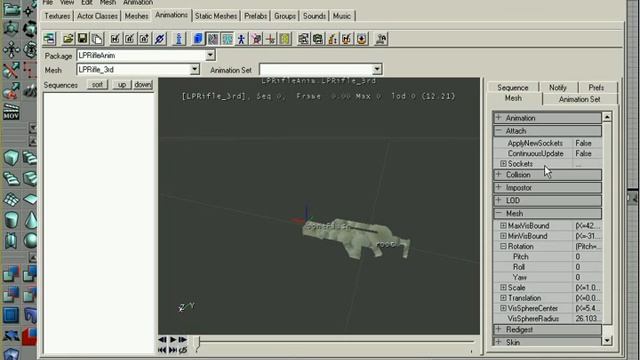Click the red crossed mesh icon
Viewport: 640px width, 360px height.
tap(256, 39)
